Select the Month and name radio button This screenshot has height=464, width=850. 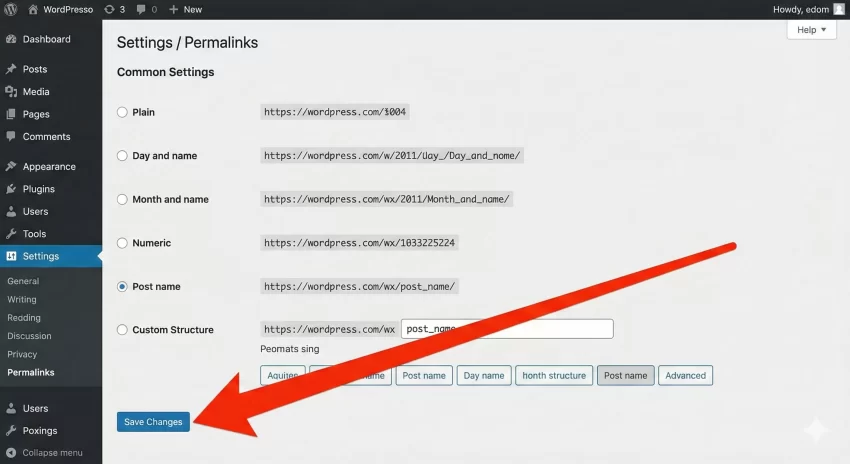tap(122, 199)
